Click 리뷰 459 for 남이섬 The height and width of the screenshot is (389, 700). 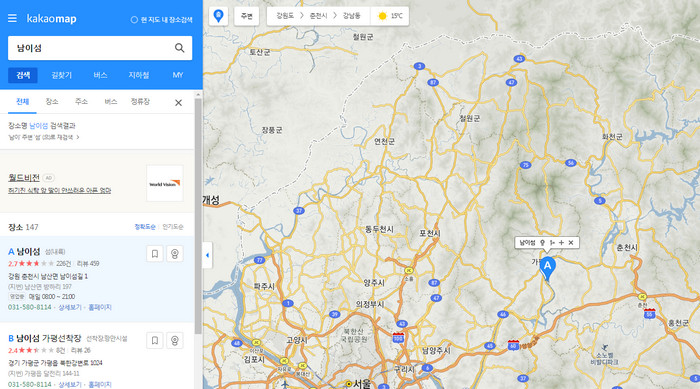tap(88, 264)
